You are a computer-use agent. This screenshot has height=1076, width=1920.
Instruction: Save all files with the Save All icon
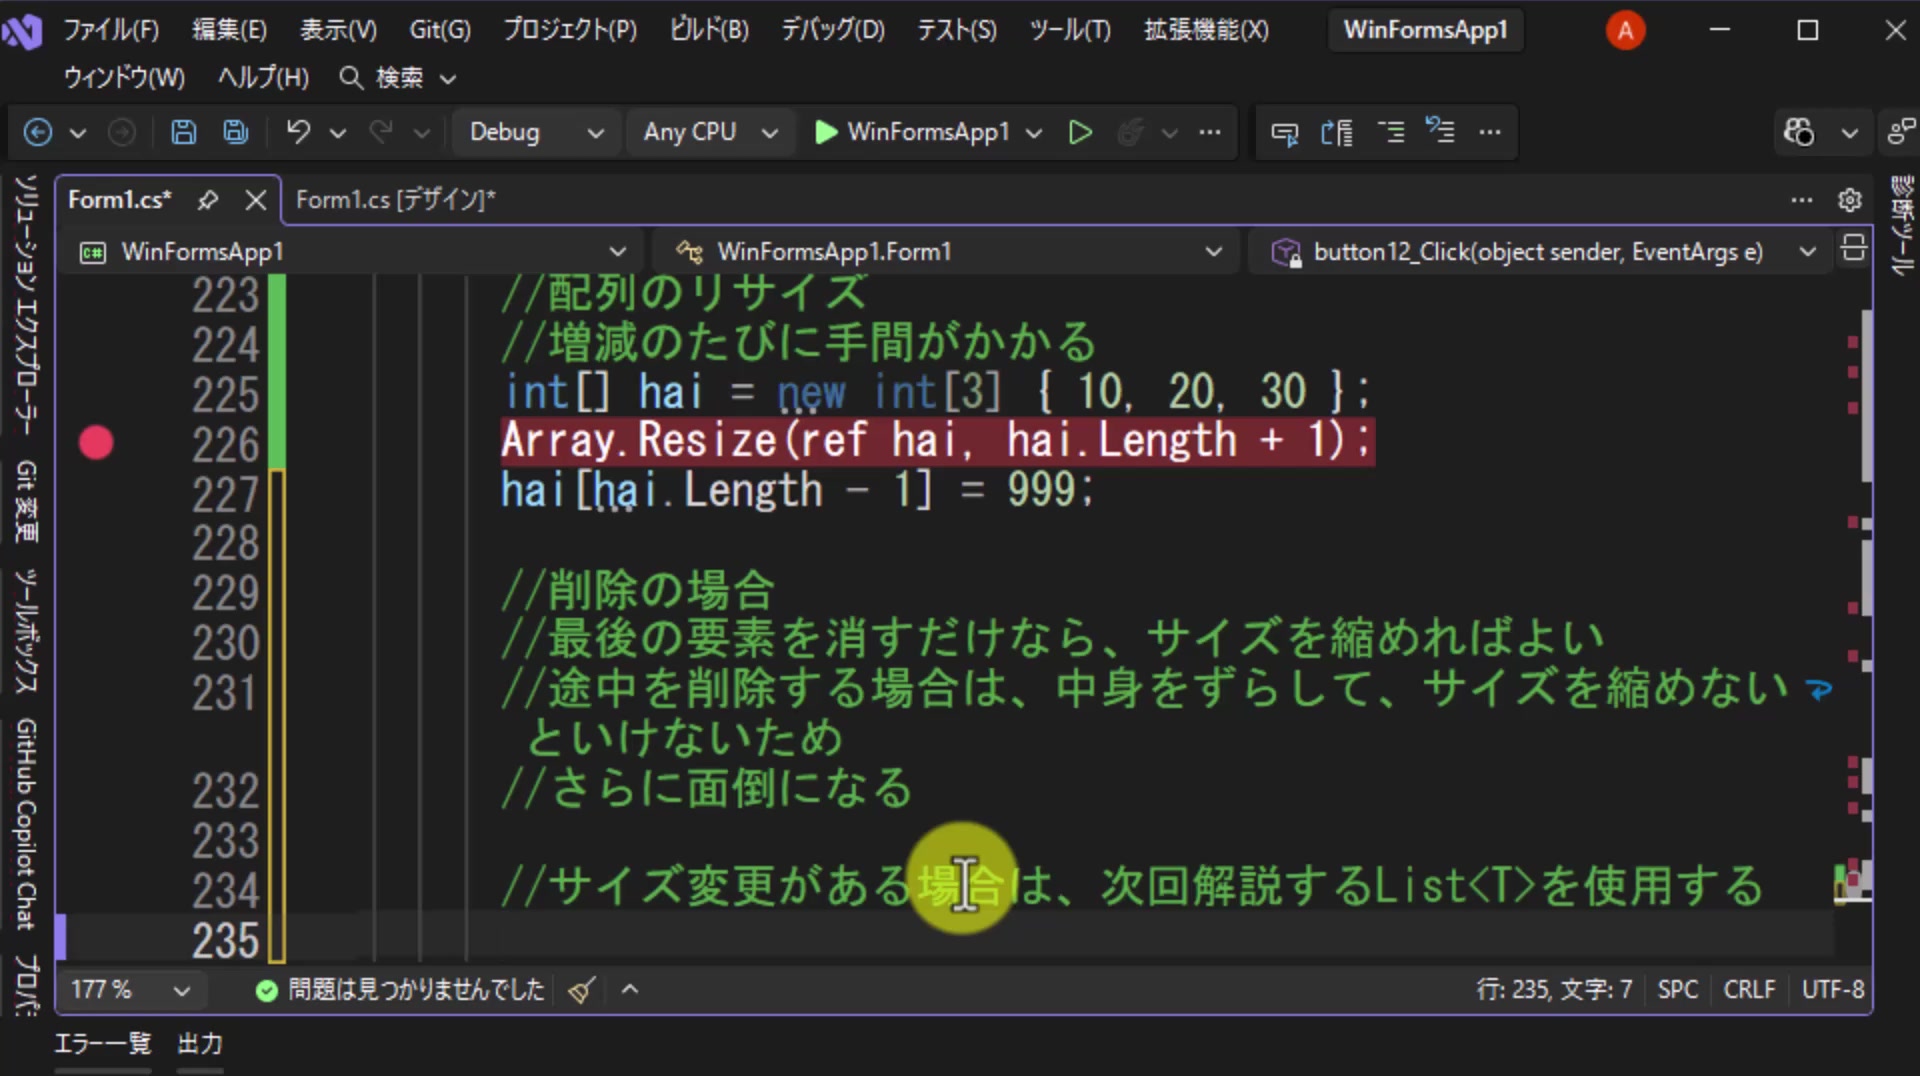pos(236,132)
